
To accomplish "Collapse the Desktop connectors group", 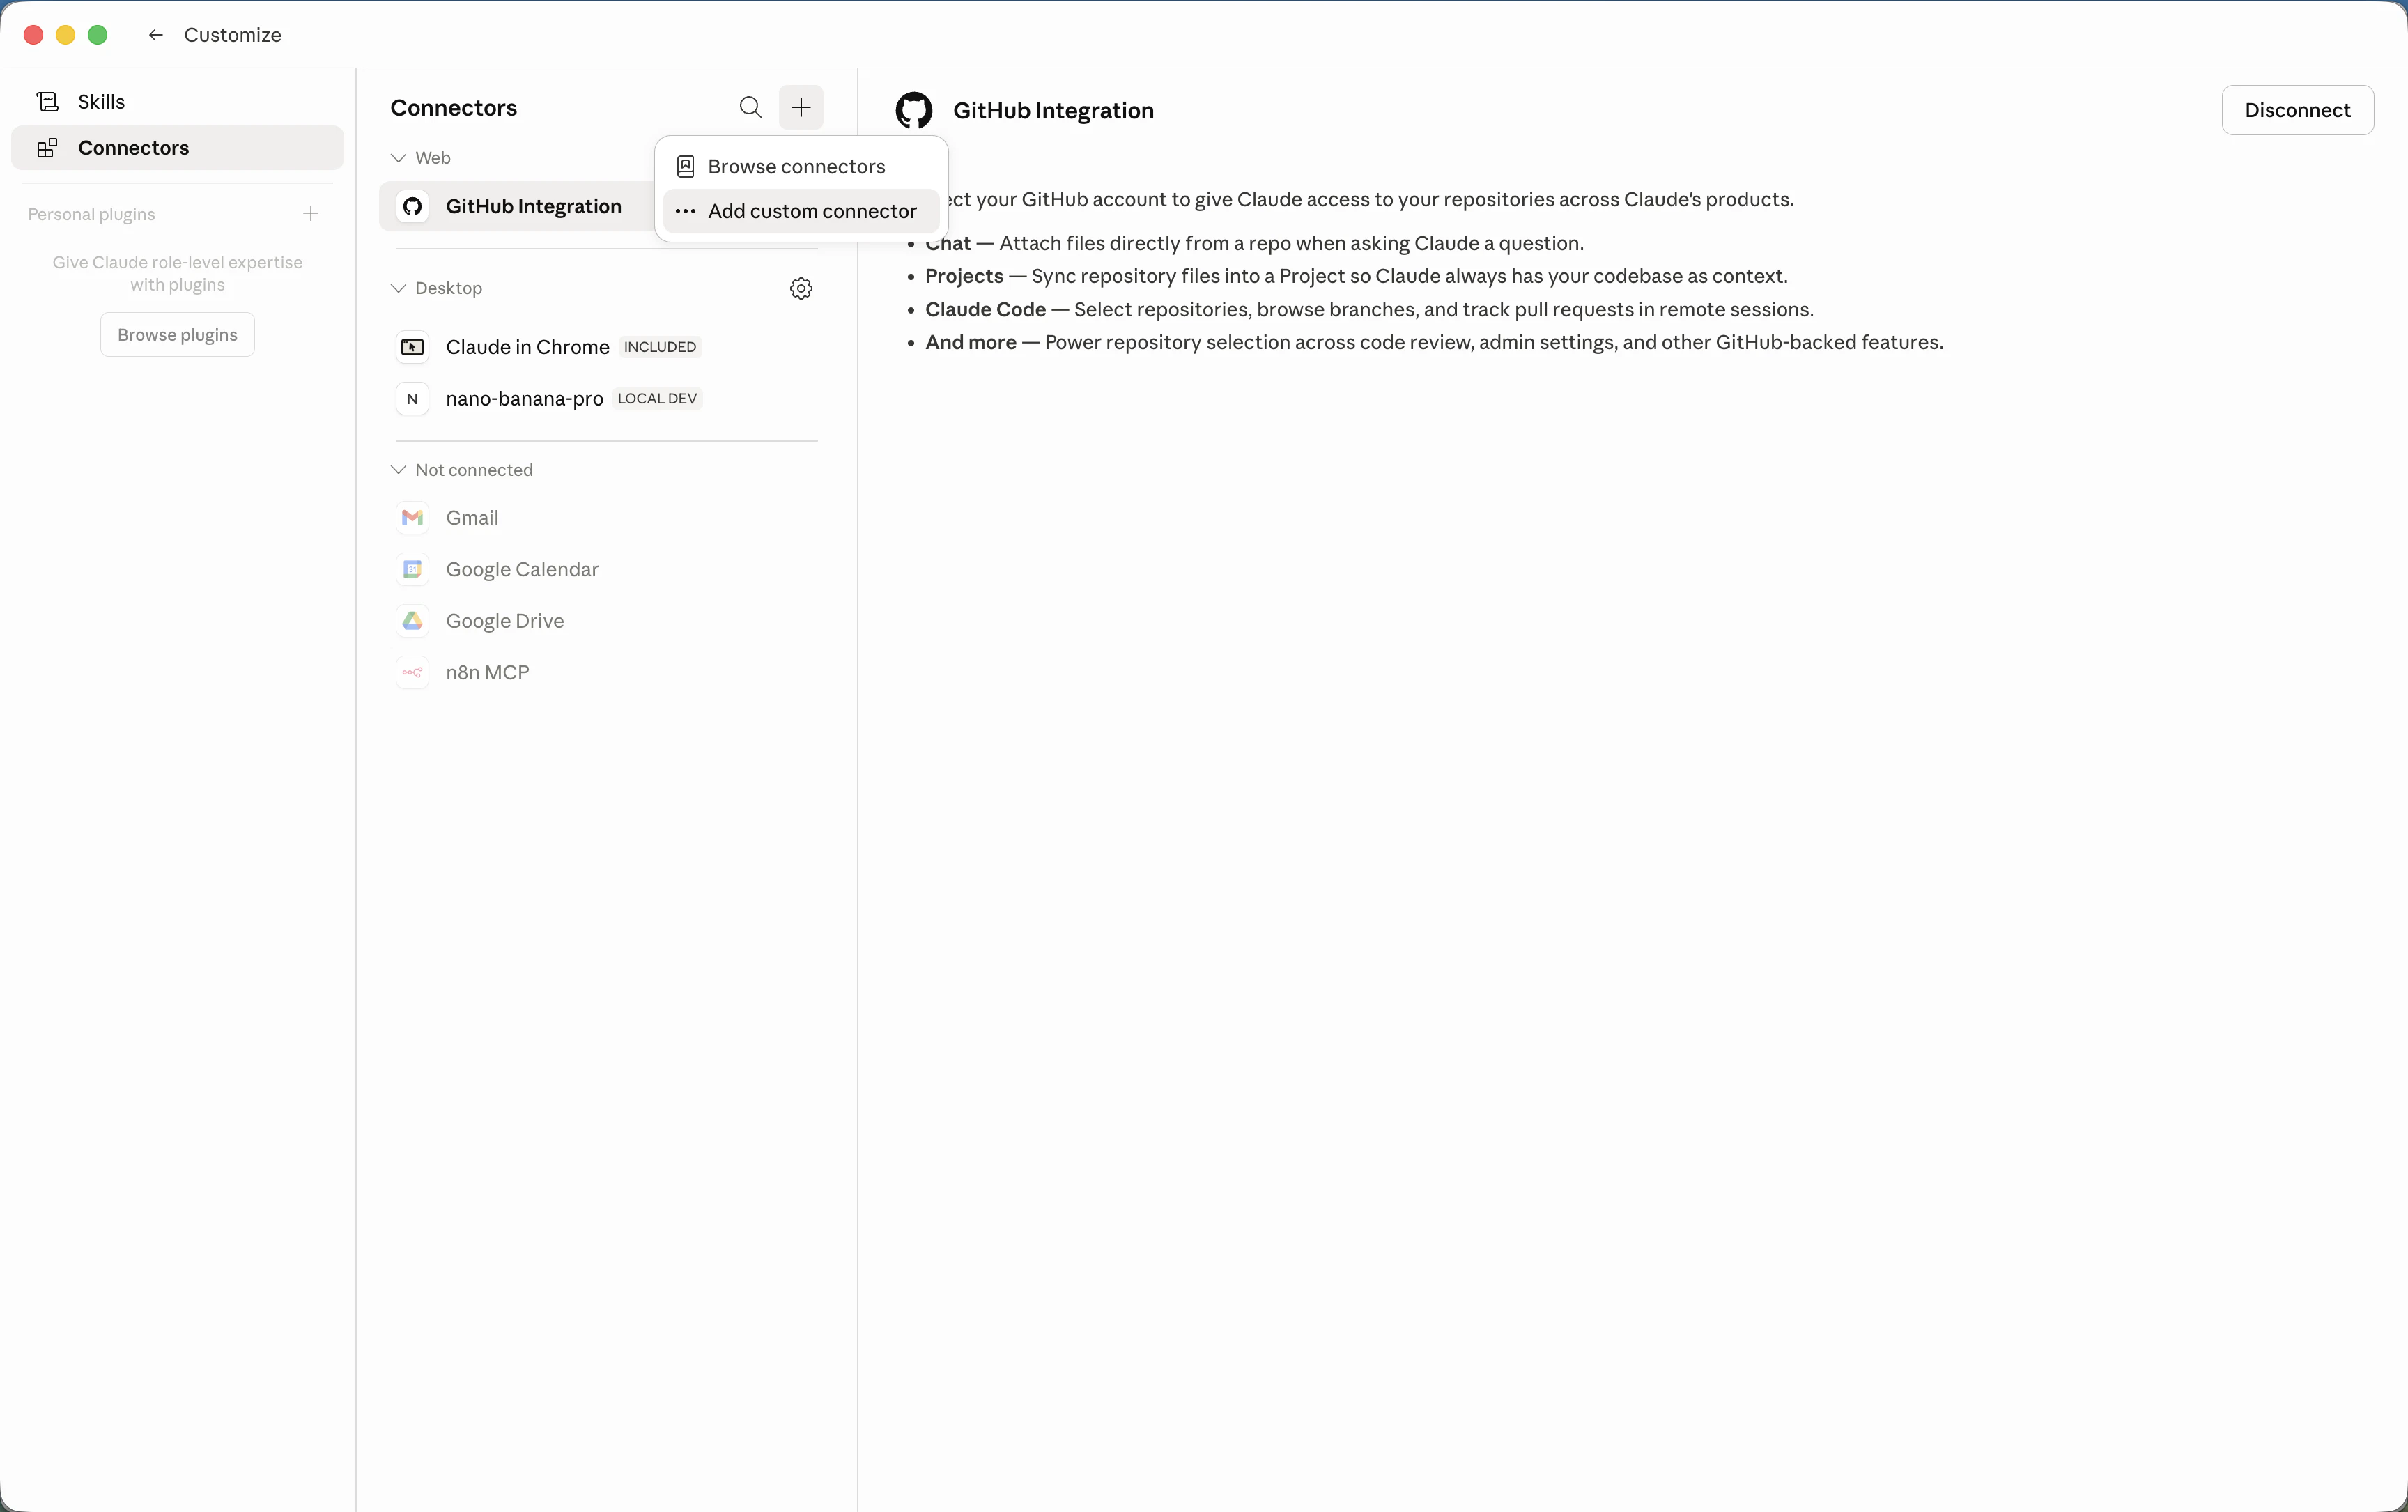I will [x=398, y=289].
